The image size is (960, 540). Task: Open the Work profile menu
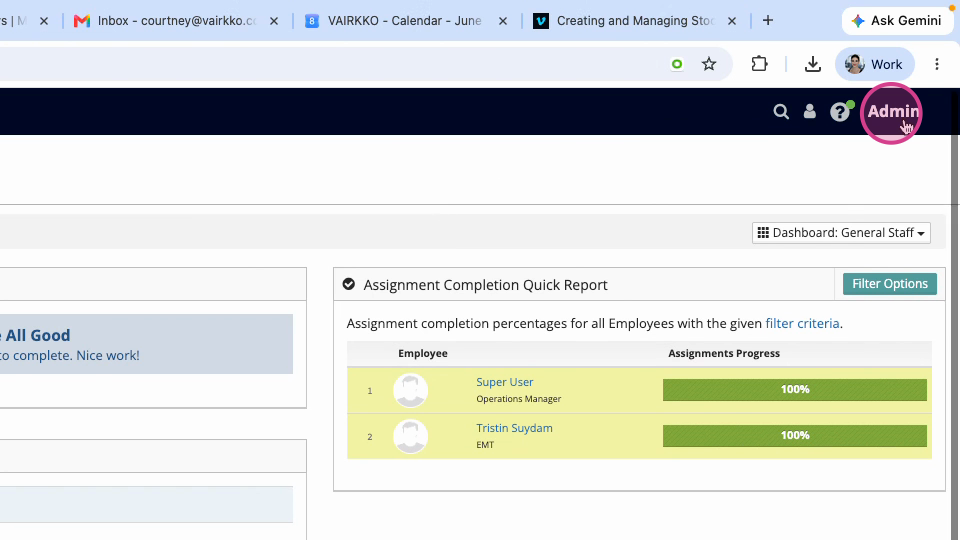874,64
